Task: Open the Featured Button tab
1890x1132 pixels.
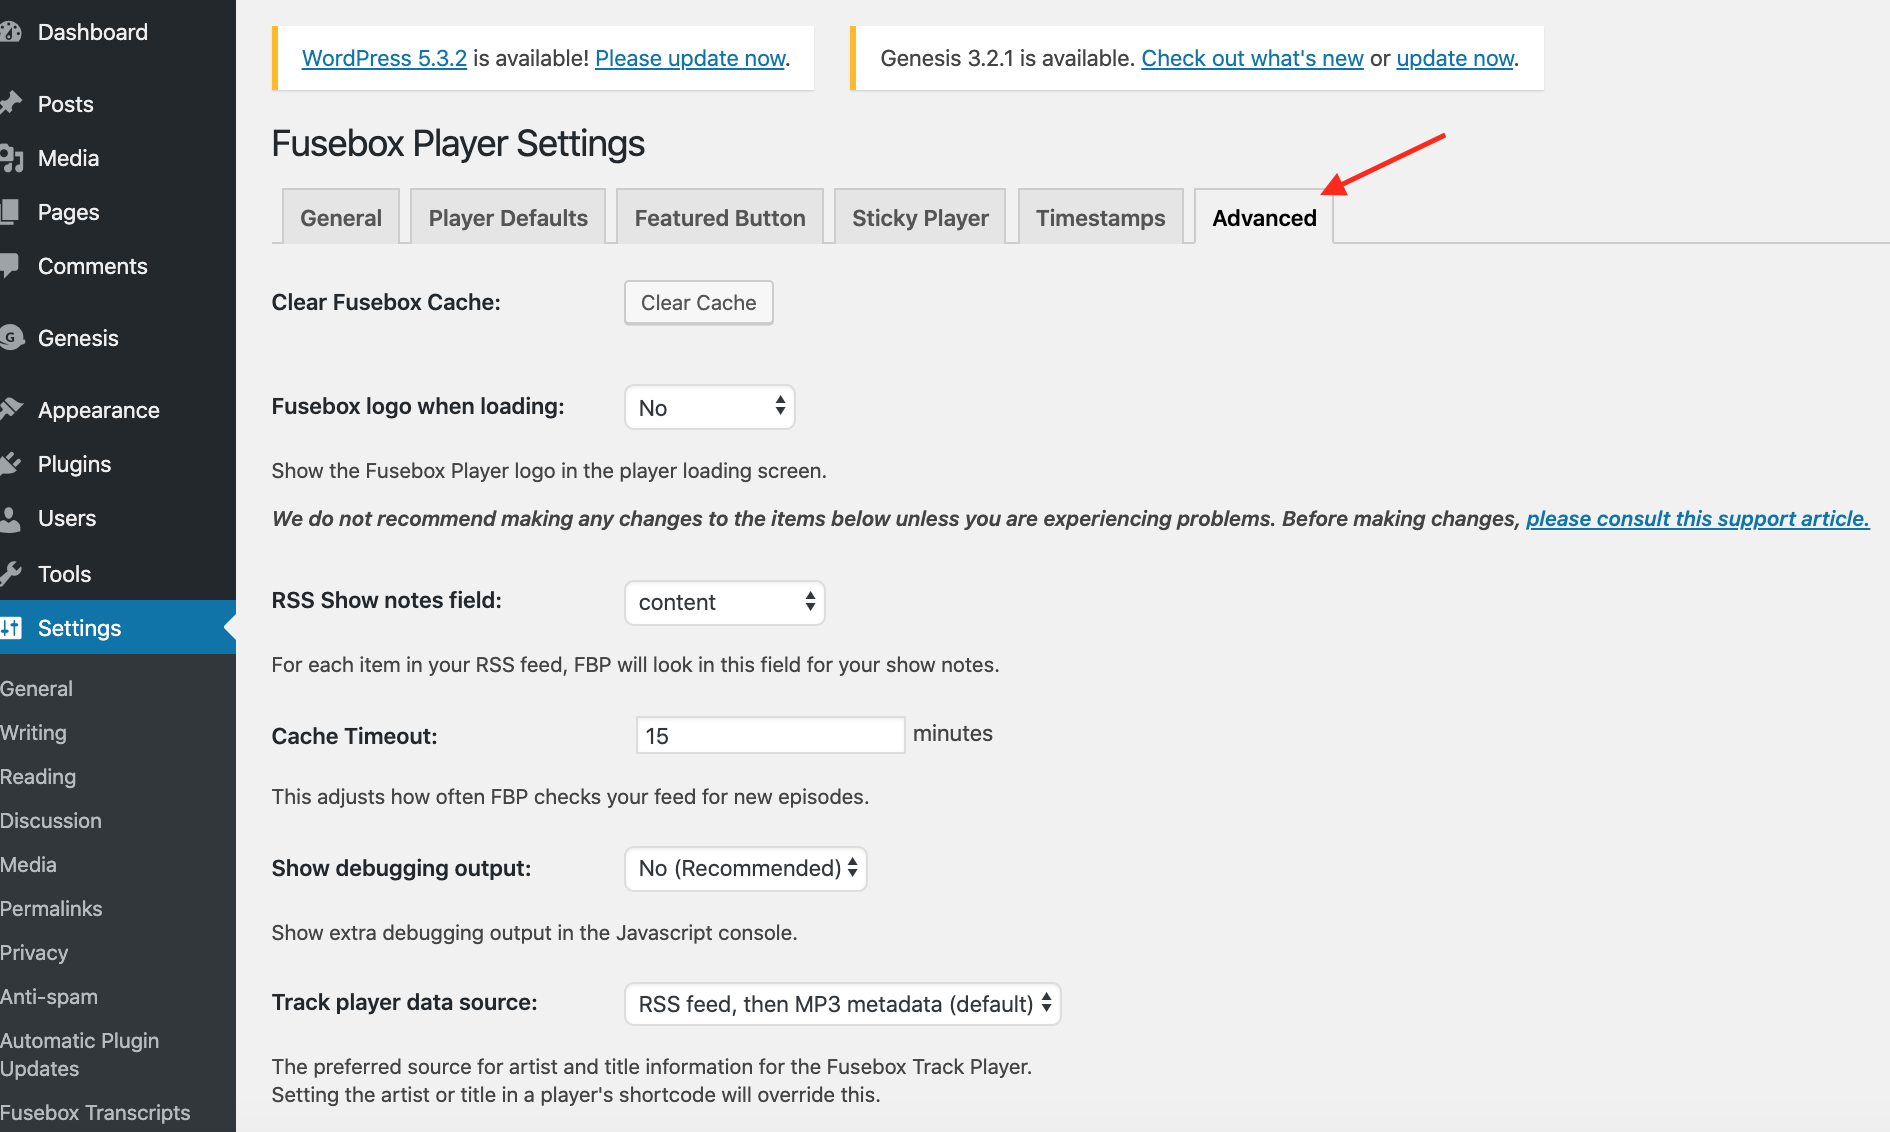Action: pos(720,217)
